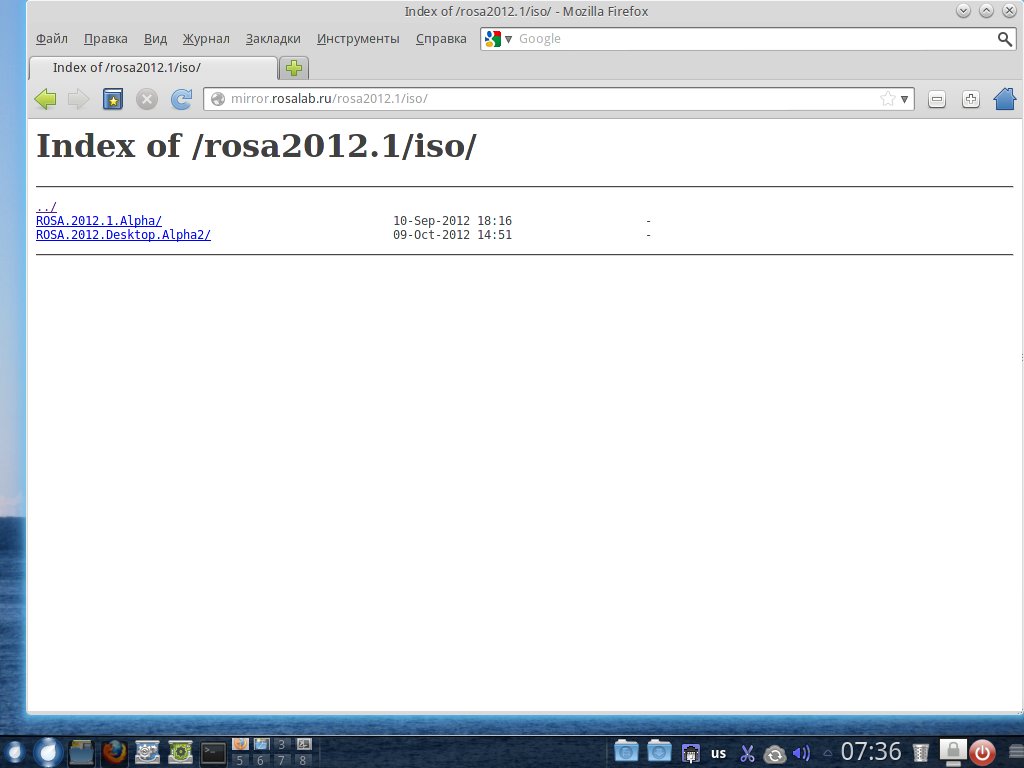The height and width of the screenshot is (768, 1024).
Task: Expand the URL bar history dropdown arrow
Action: pos(904,99)
